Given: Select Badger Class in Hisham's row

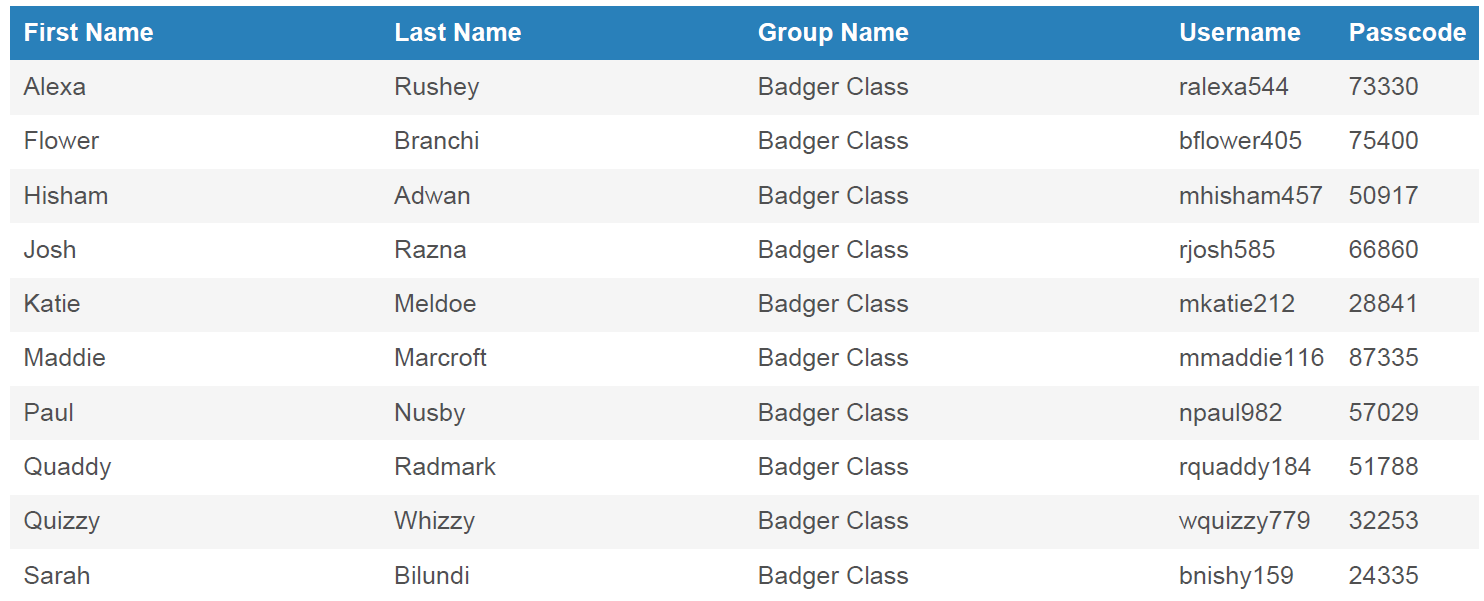Looking at the screenshot, I should pos(833,196).
